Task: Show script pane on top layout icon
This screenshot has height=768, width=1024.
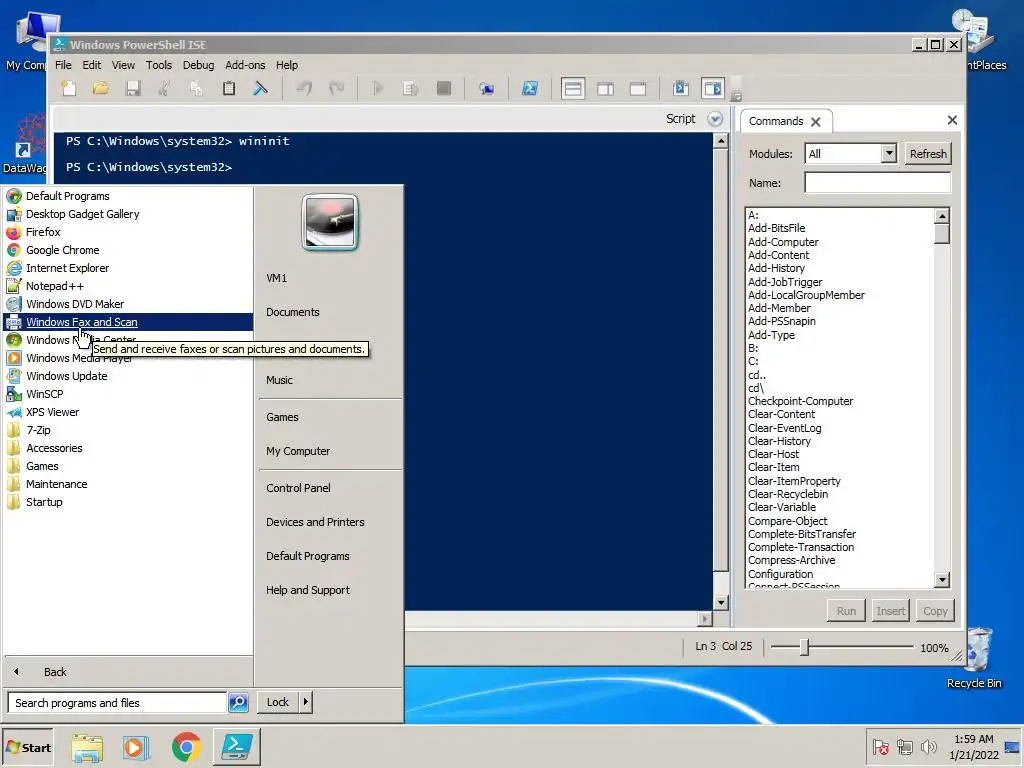Action: 573,89
